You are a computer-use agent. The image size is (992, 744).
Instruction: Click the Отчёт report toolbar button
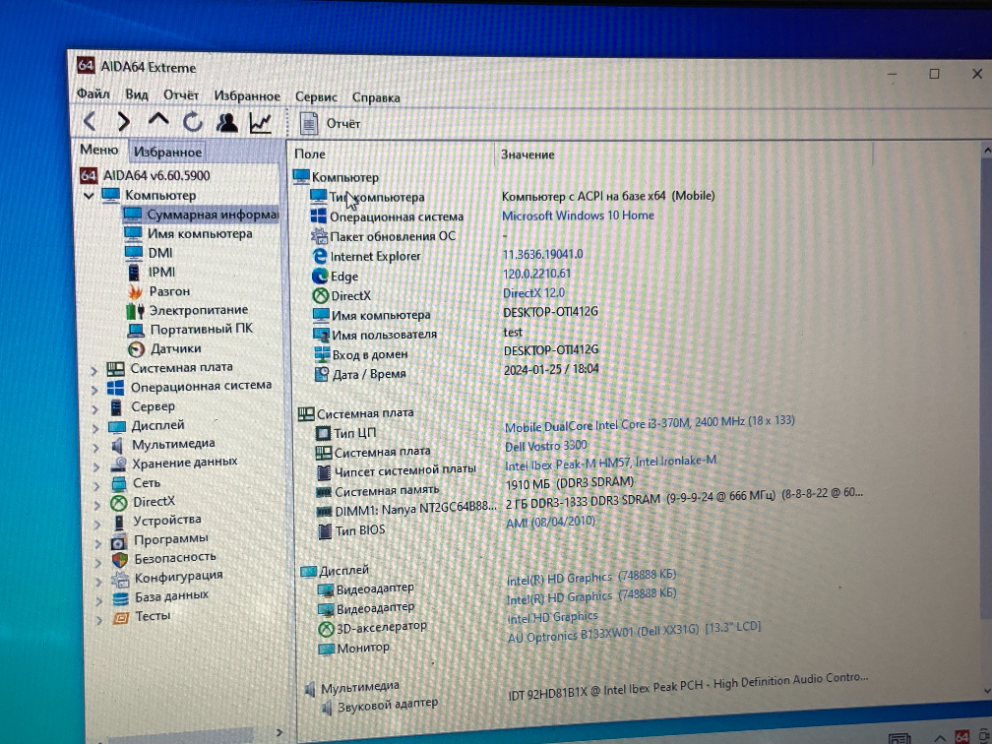click(330, 123)
